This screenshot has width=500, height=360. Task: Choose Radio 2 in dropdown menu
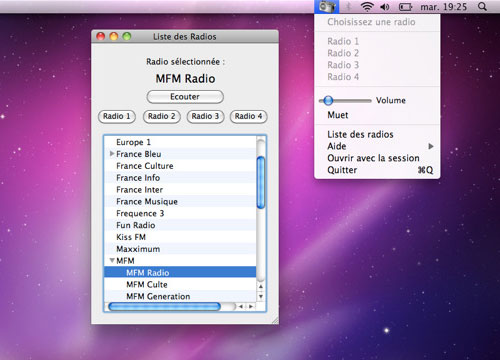(x=377, y=53)
